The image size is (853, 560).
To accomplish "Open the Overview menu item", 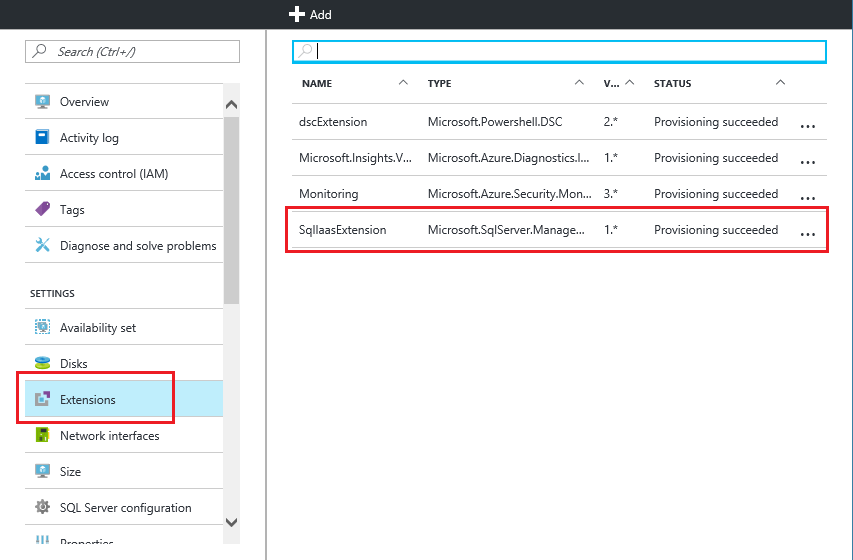I will (x=124, y=102).
